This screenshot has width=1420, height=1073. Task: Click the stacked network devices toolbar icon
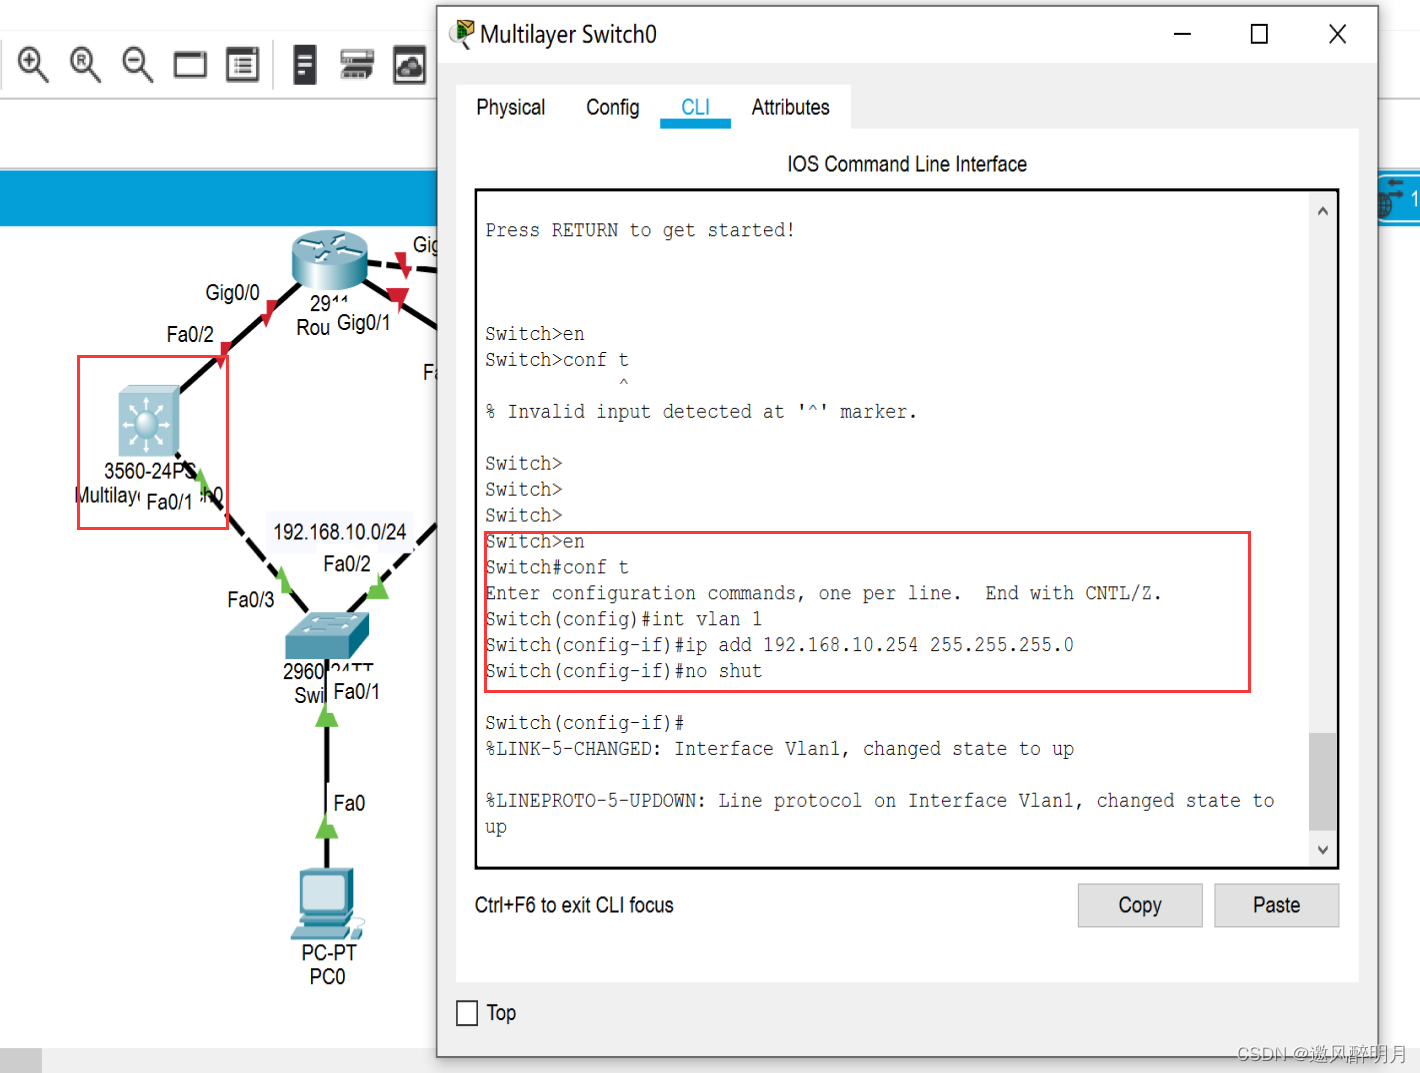(x=357, y=66)
